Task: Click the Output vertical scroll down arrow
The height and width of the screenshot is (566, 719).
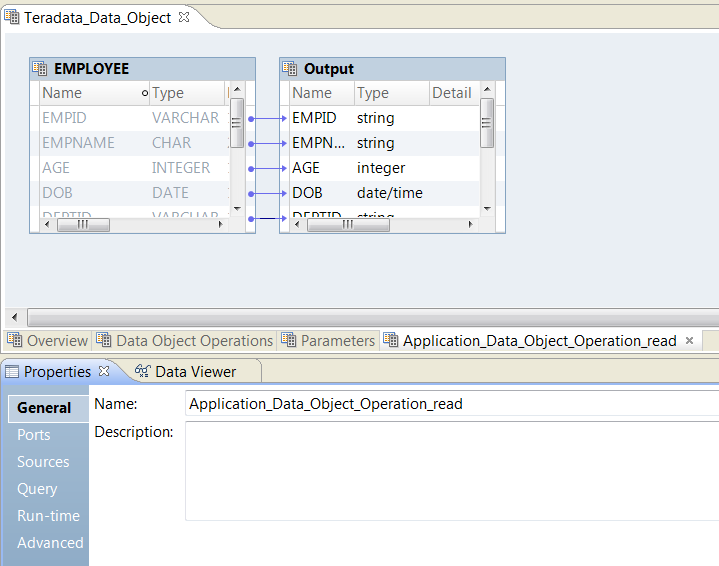Action: 487,209
